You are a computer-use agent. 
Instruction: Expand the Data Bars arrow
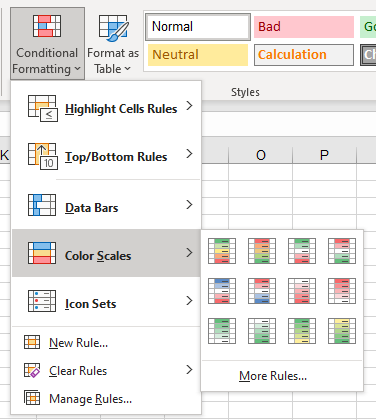coord(189,204)
